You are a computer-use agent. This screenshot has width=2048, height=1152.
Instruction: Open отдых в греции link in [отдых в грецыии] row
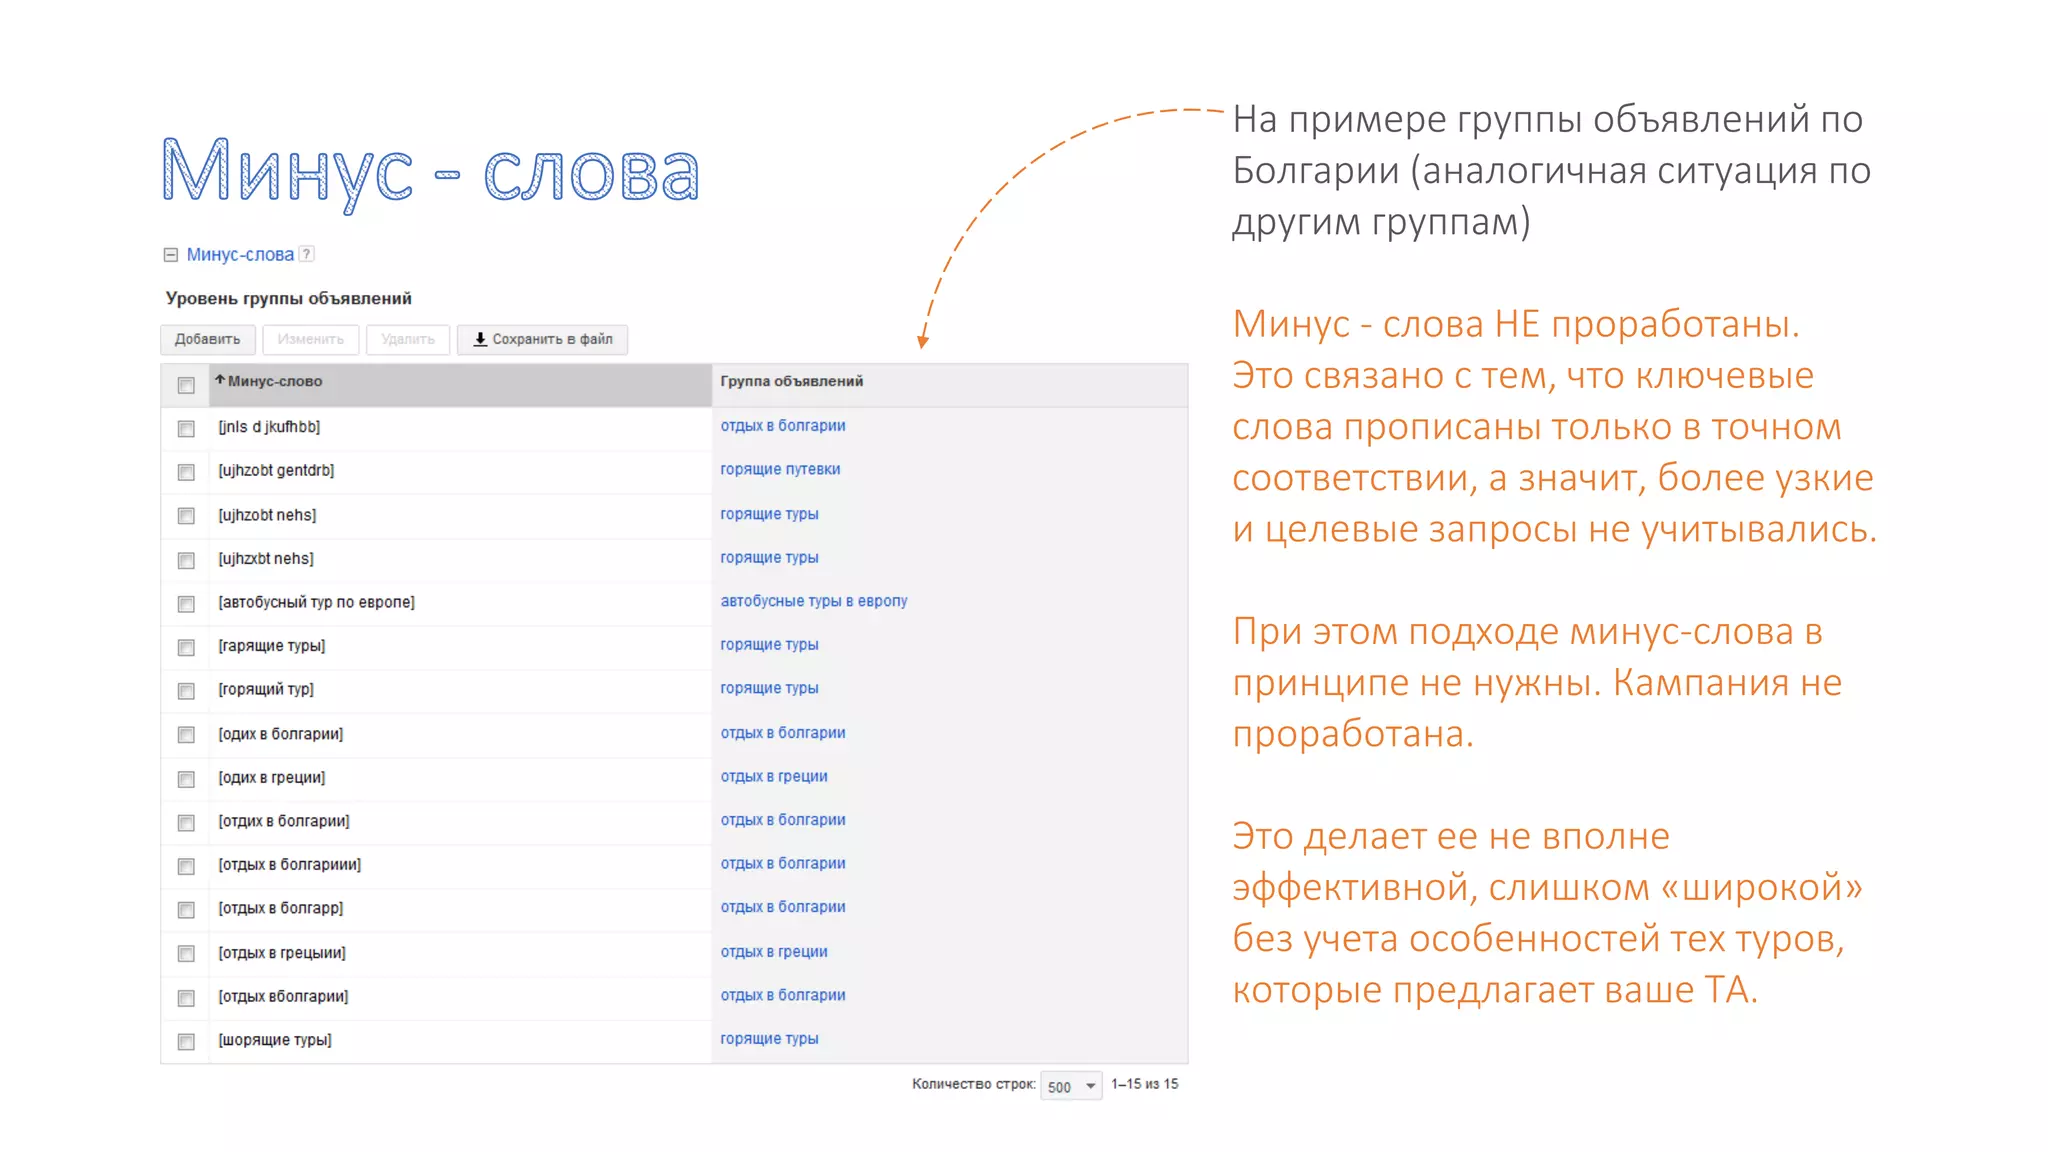point(774,952)
